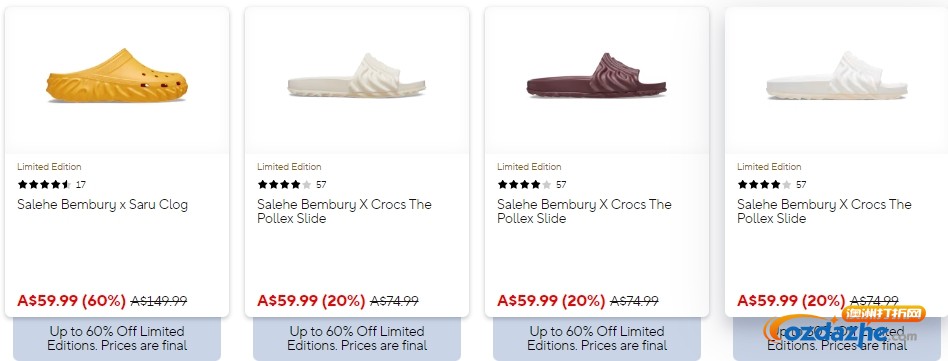The height and width of the screenshot is (361, 948).
Task: View the first cream Pollex Slide image
Action: (x=357, y=76)
